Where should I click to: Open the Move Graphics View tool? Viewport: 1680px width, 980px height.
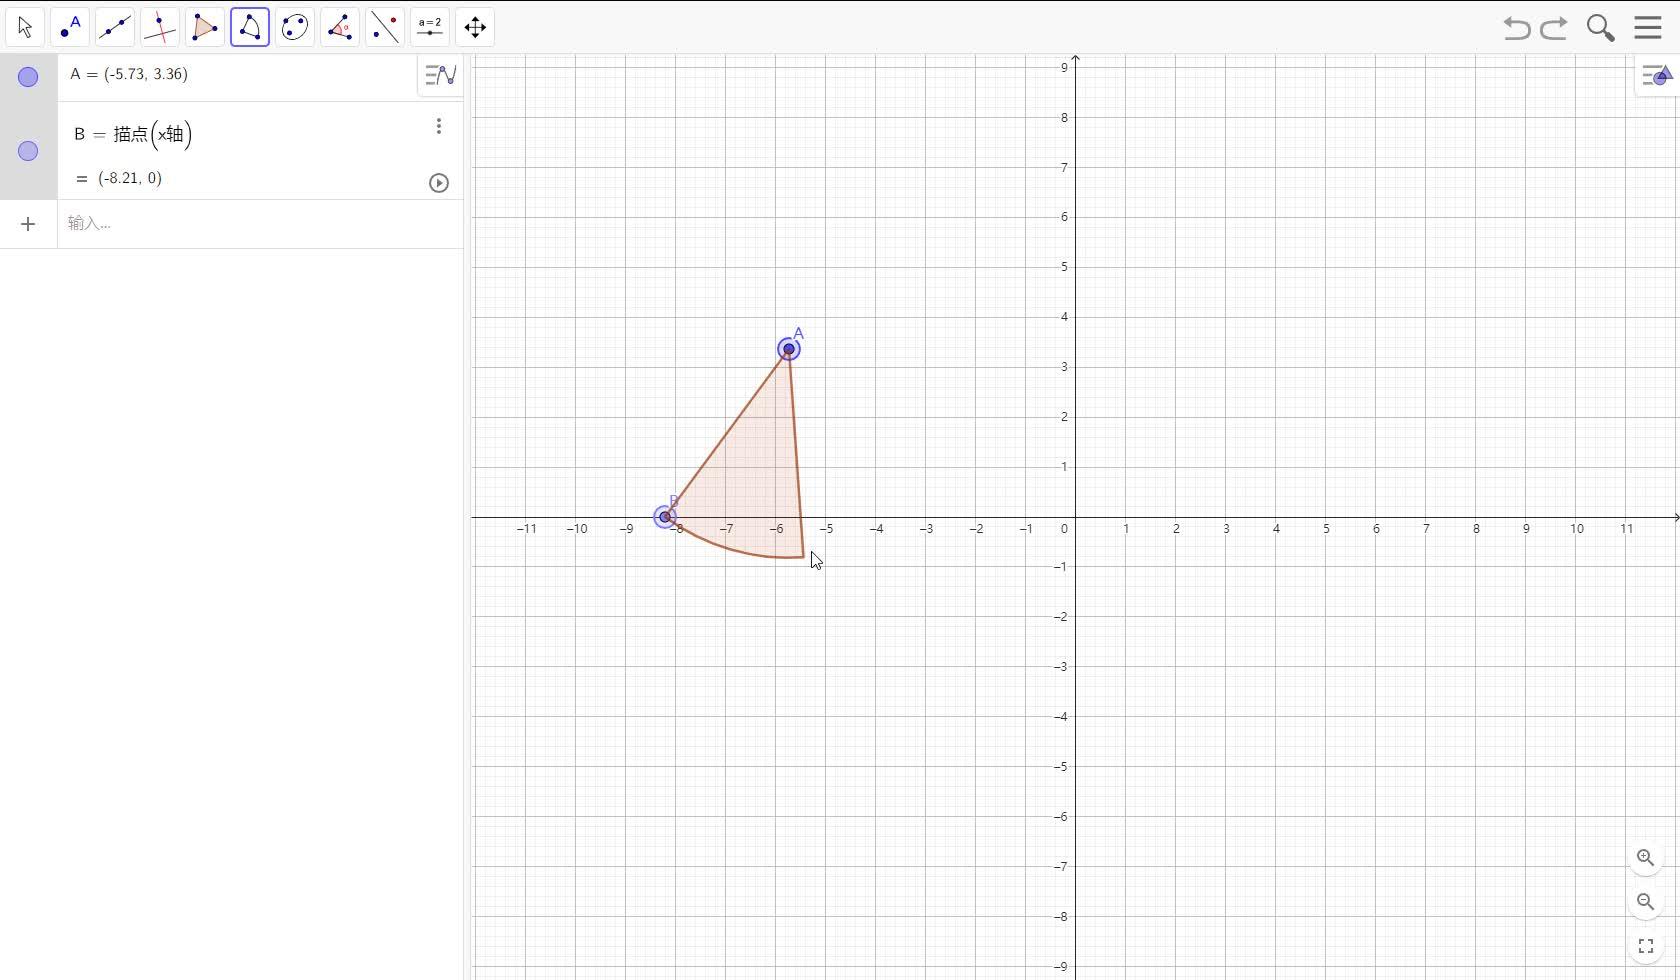[x=474, y=27]
